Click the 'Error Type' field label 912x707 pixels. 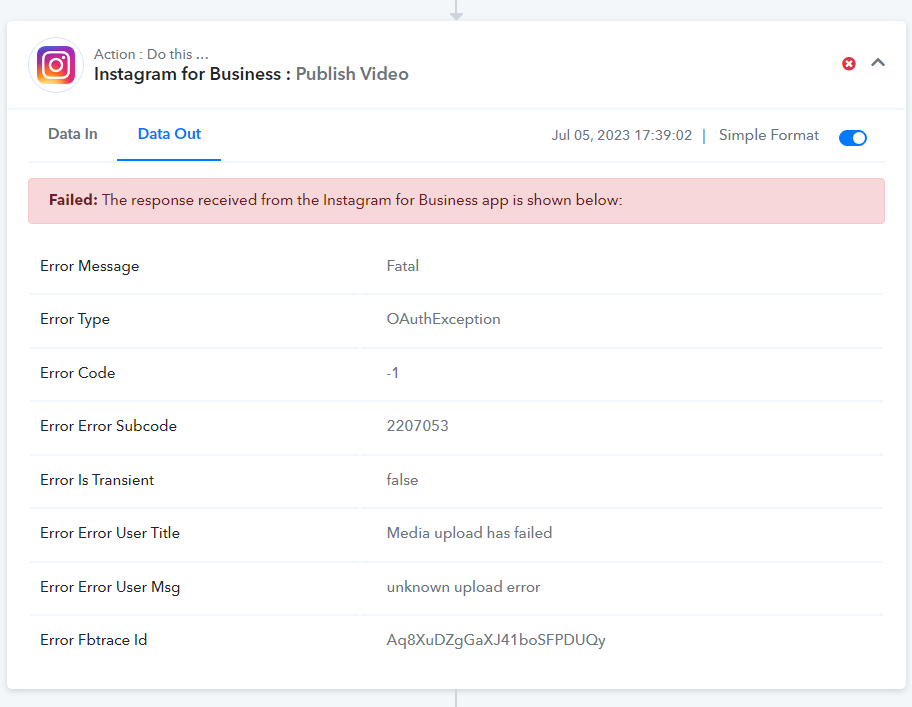coord(75,319)
